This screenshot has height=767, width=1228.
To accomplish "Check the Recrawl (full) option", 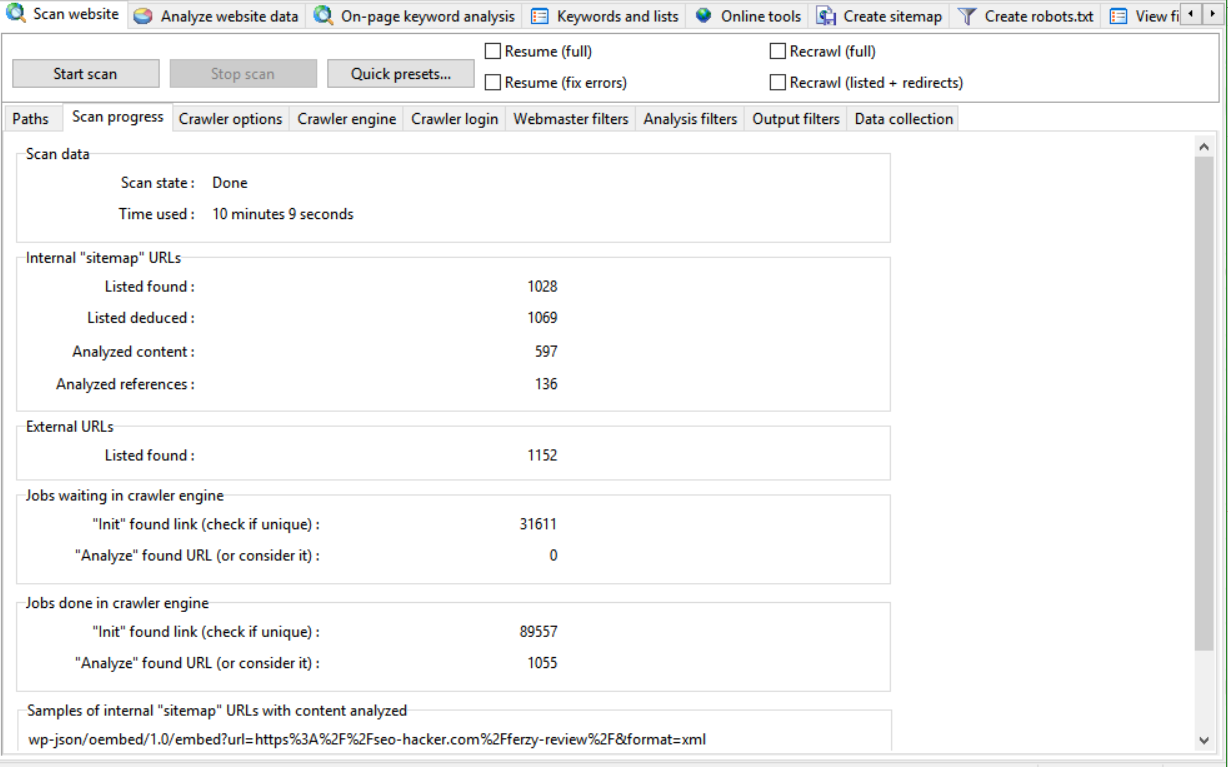I will tap(777, 51).
